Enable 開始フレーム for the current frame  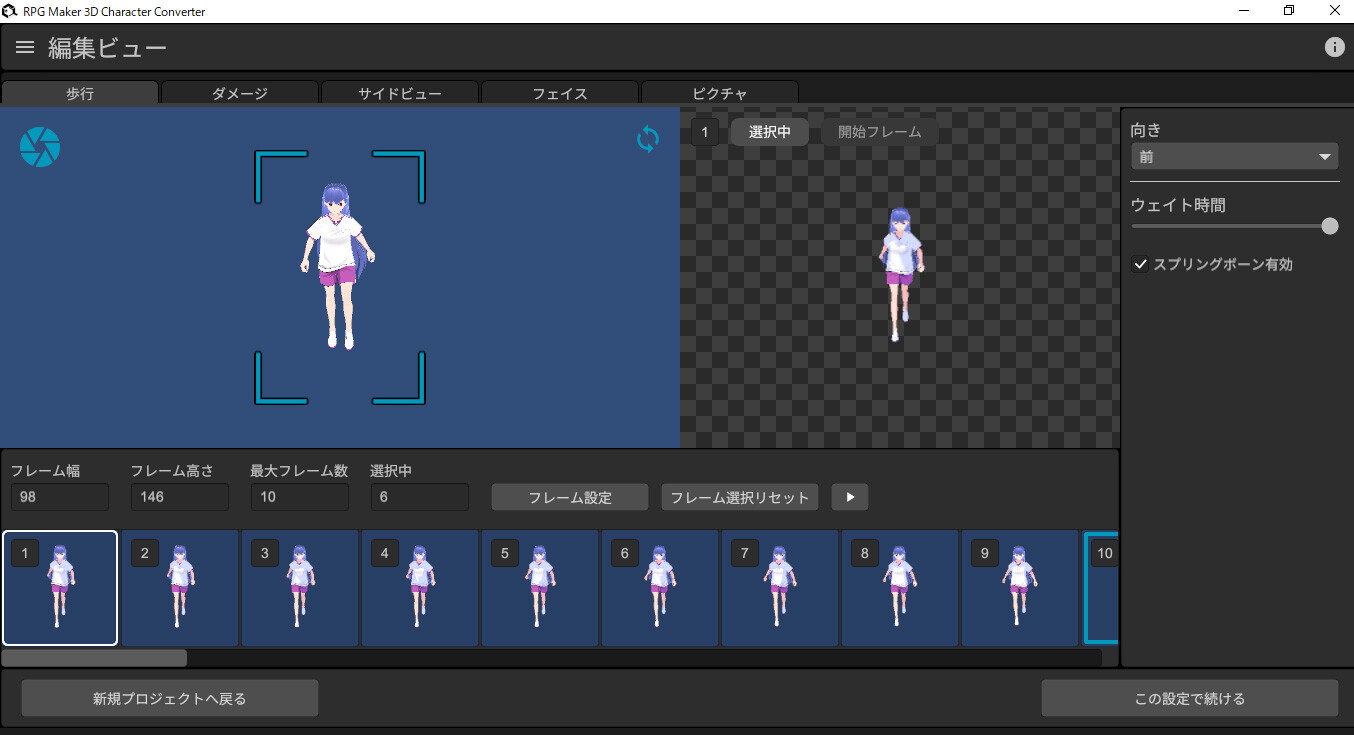(x=880, y=131)
